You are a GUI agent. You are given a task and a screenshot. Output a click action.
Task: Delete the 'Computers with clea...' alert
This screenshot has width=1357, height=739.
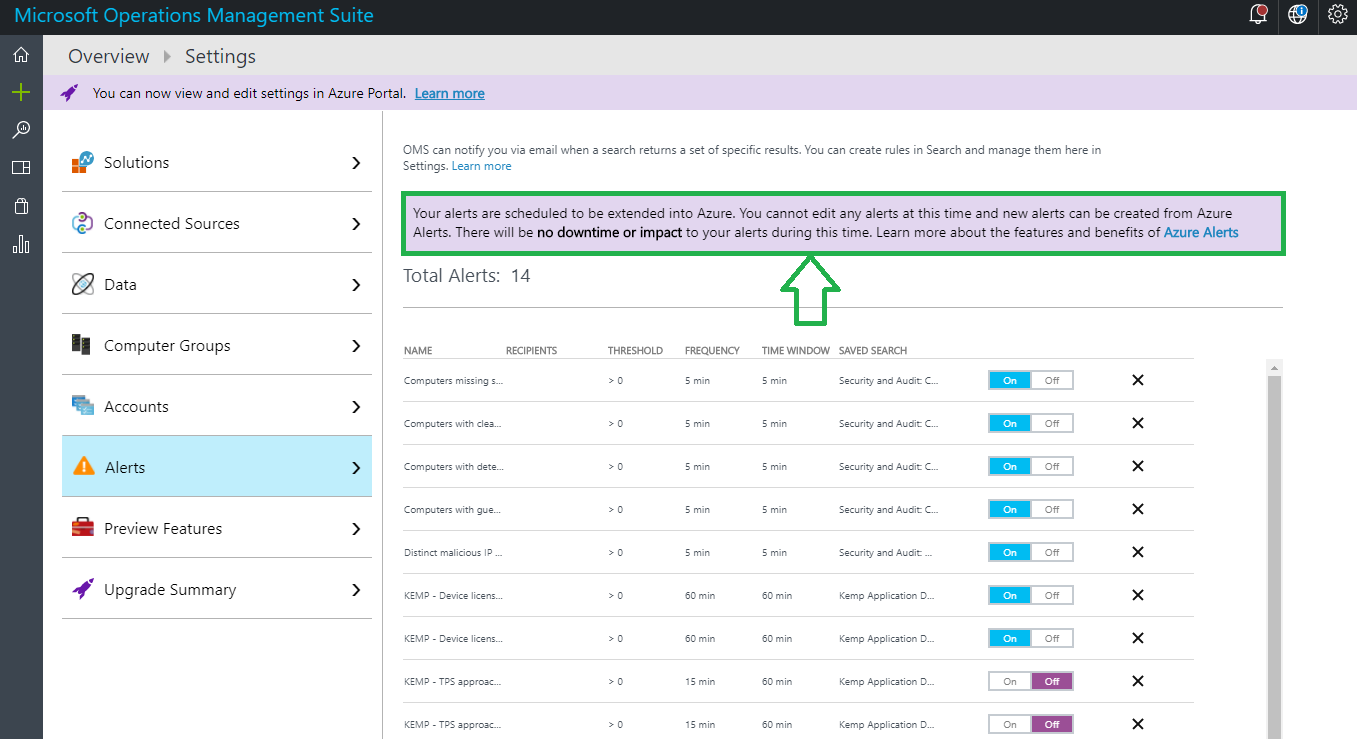click(1137, 423)
